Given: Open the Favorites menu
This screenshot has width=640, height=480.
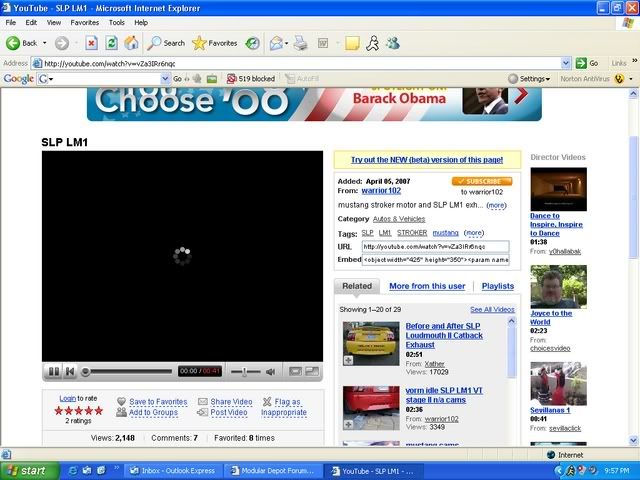Looking at the screenshot, I should coord(84,22).
